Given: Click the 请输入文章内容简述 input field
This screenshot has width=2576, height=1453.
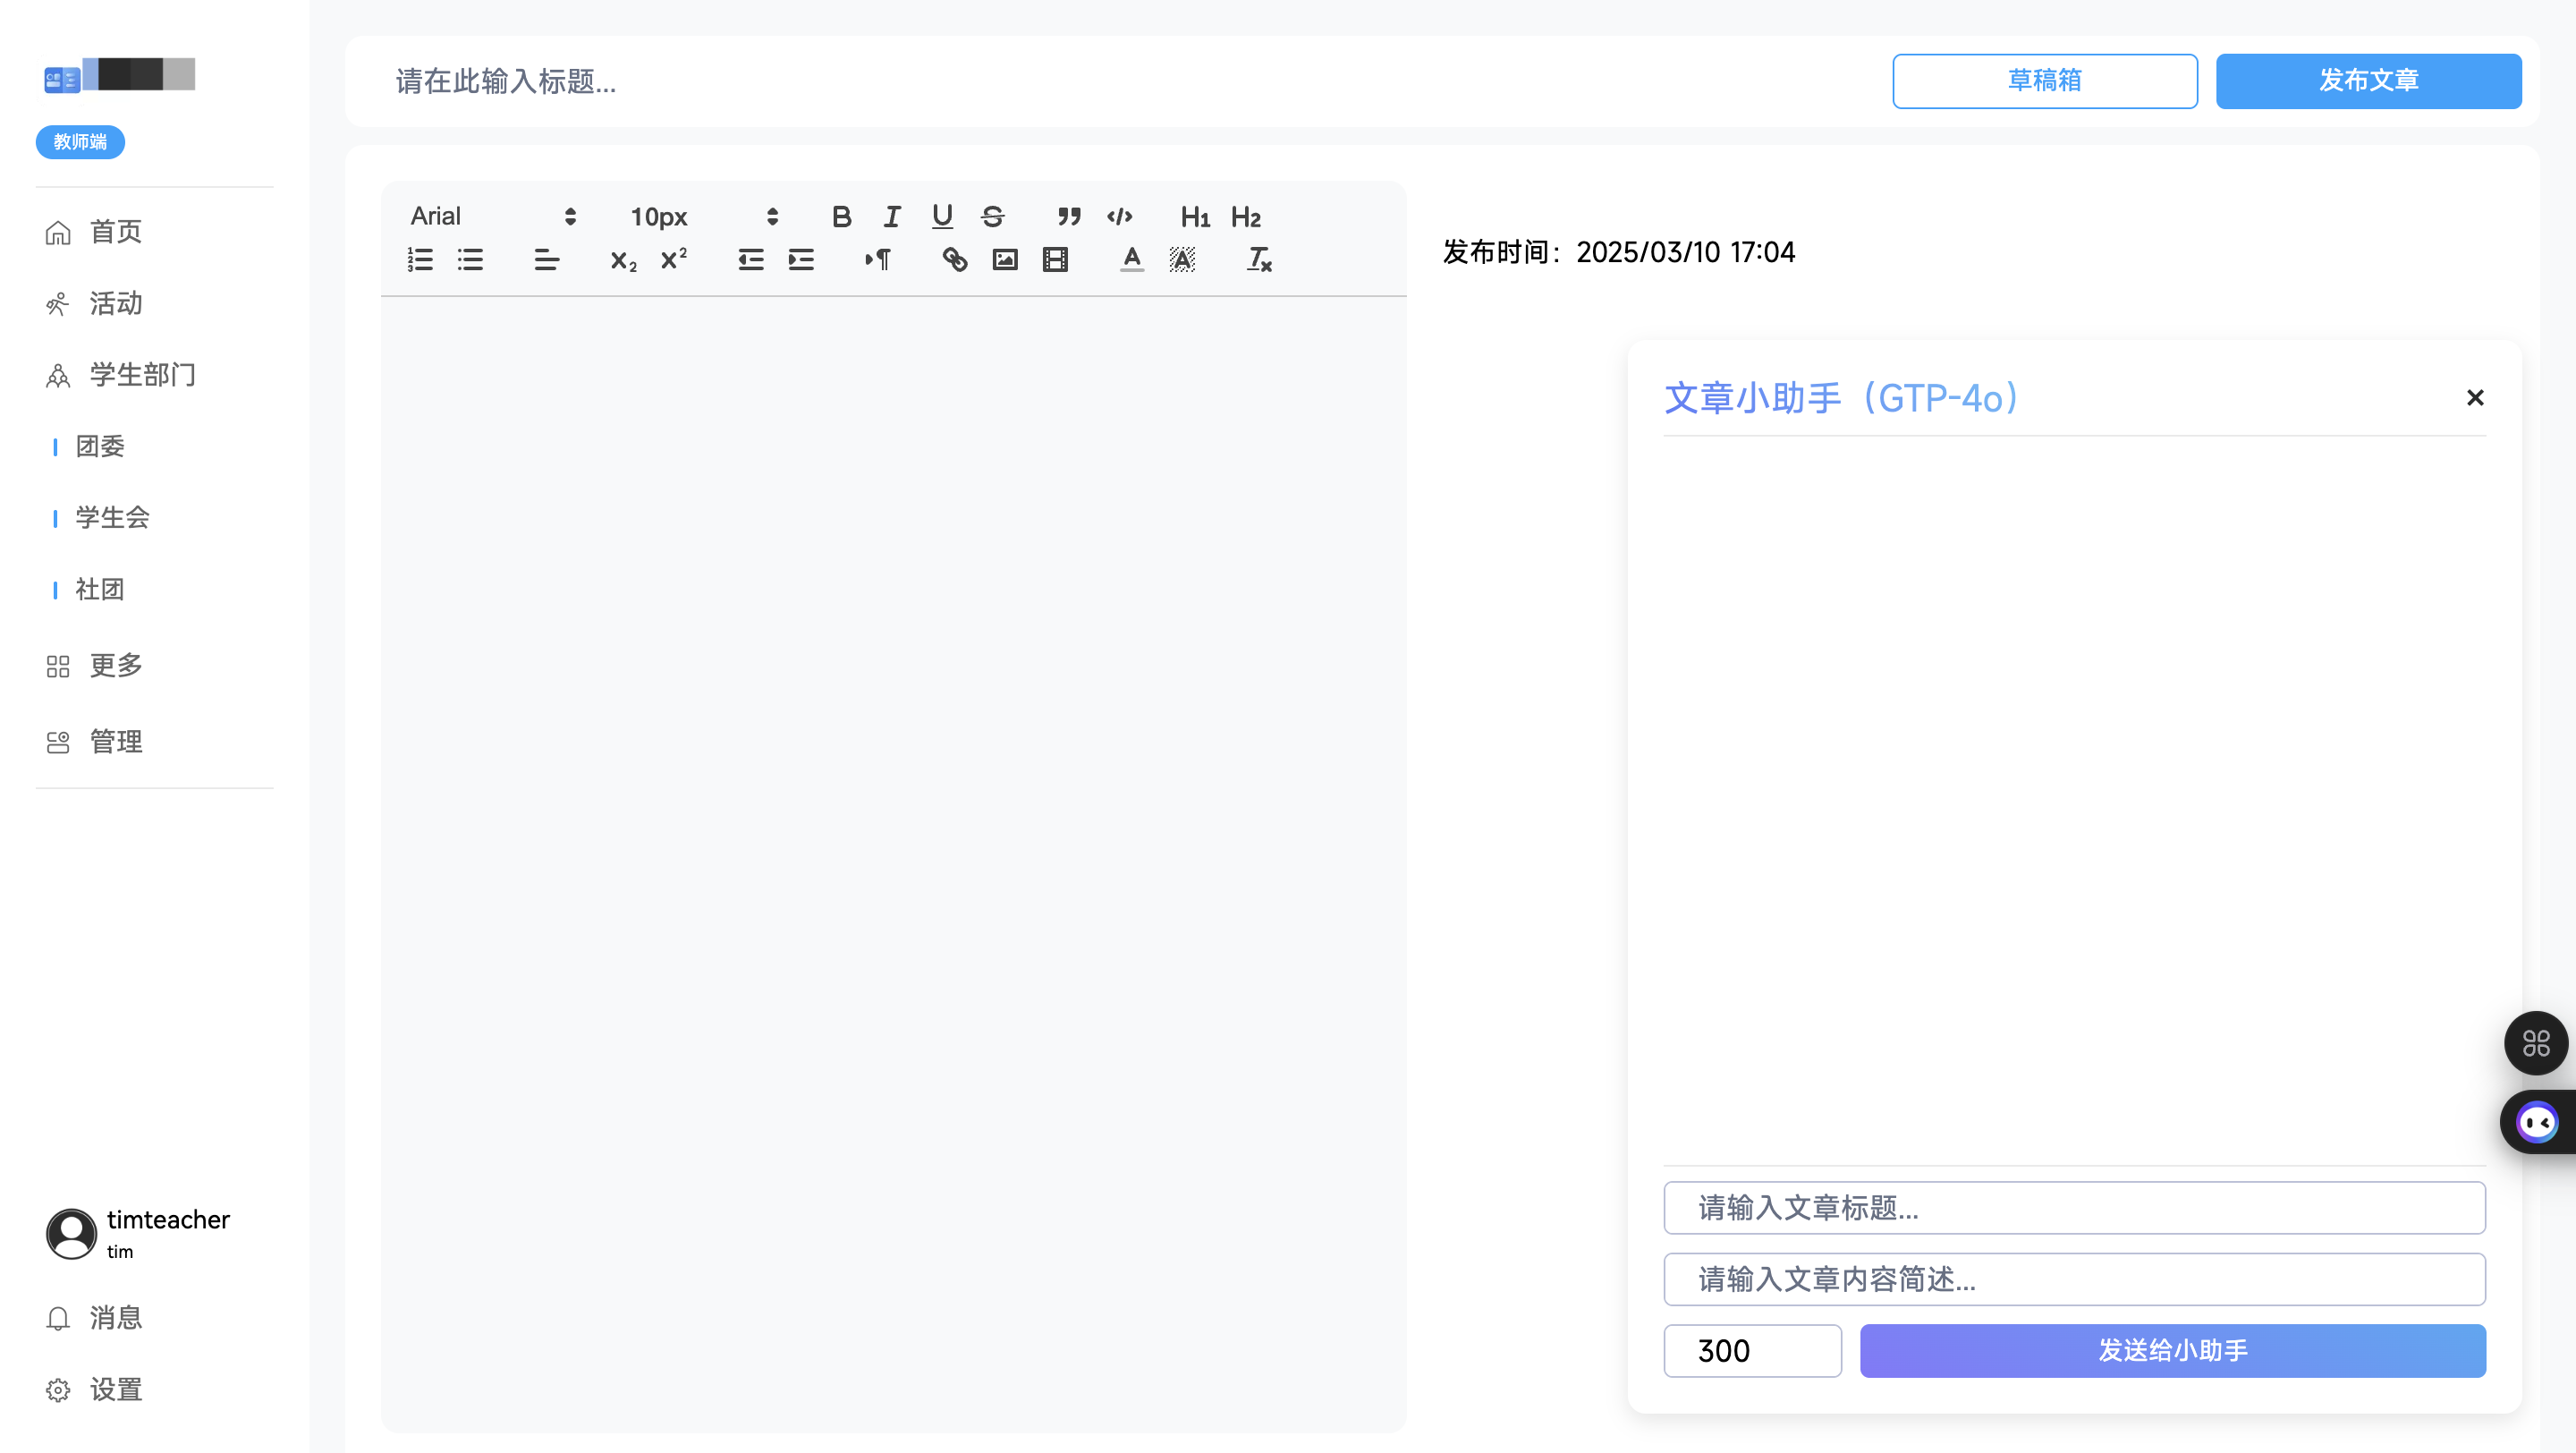Looking at the screenshot, I should point(2073,1279).
